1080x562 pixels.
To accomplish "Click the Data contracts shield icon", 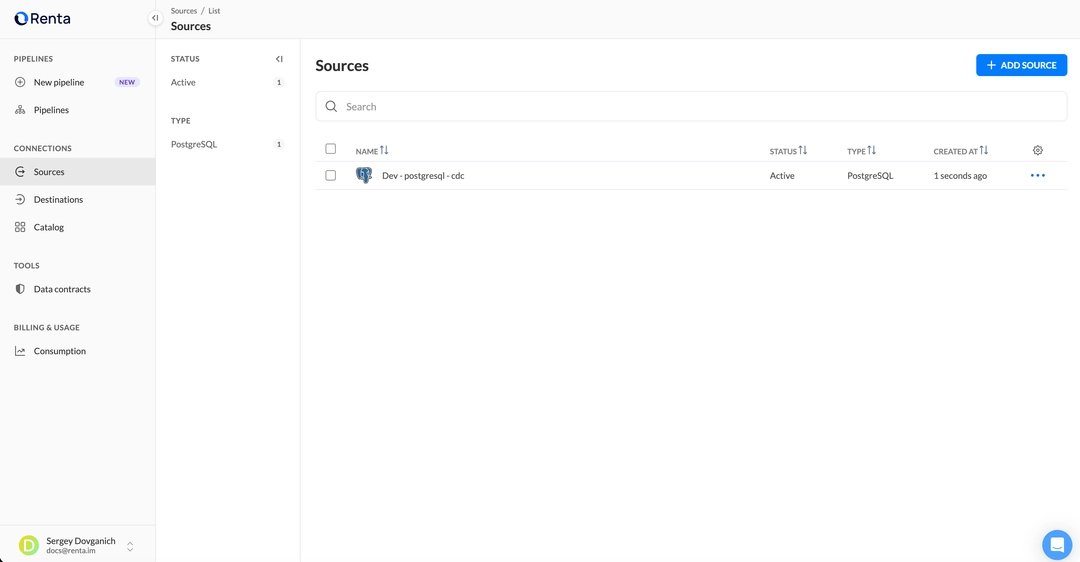I will tap(20, 289).
